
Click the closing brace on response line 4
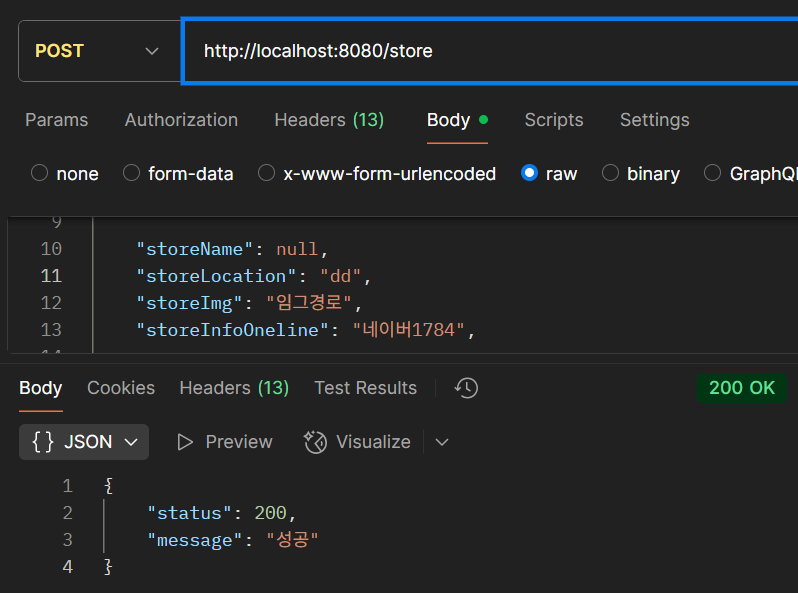(108, 567)
